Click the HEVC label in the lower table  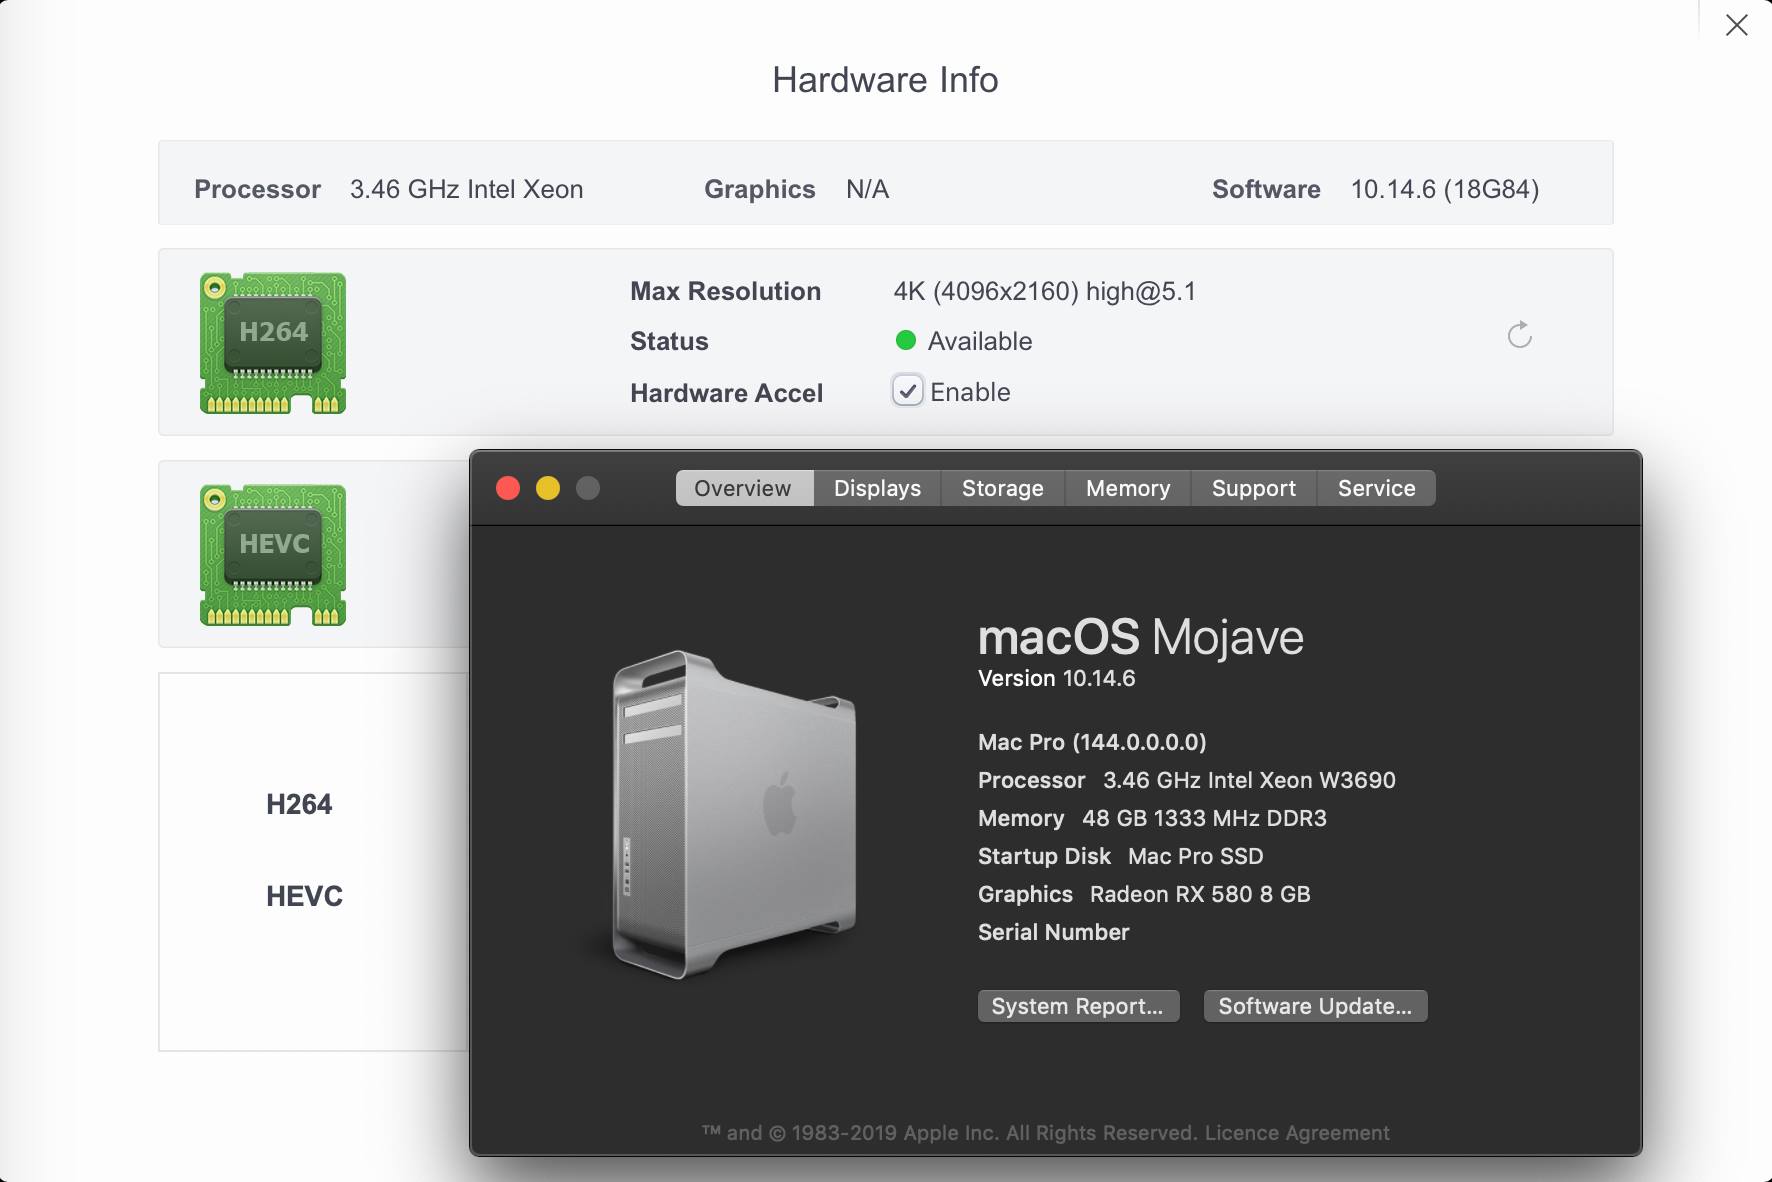click(304, 896)
